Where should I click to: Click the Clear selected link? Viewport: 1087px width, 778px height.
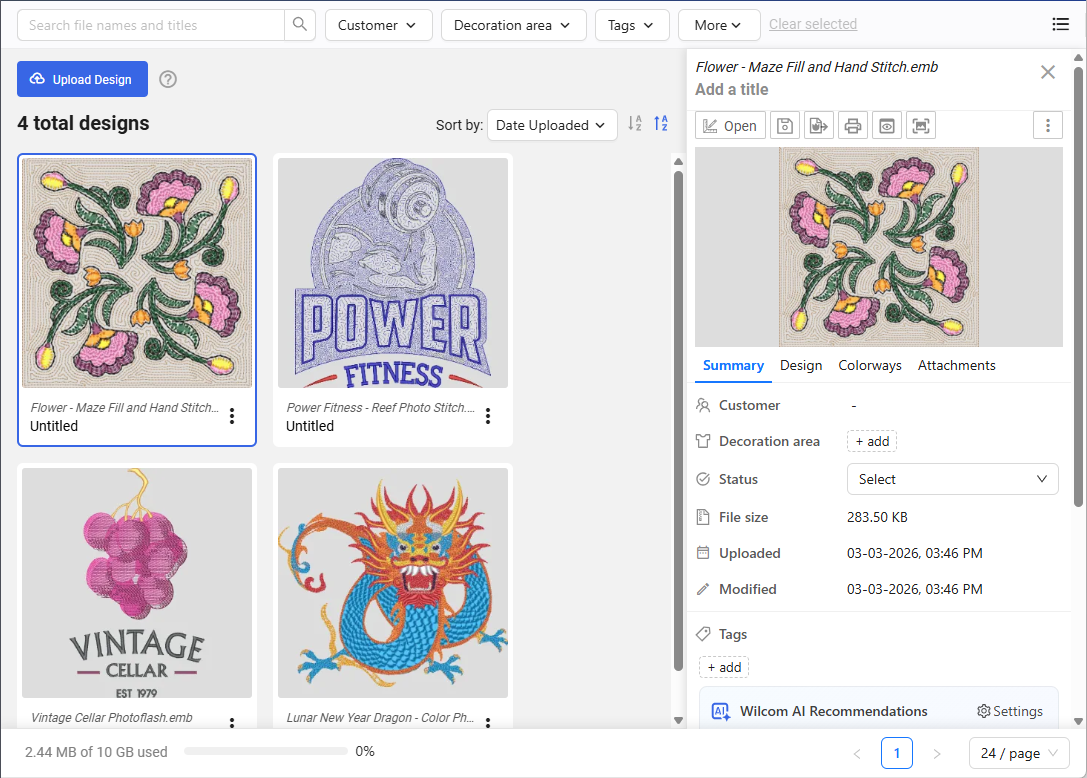tap(812, 24)
